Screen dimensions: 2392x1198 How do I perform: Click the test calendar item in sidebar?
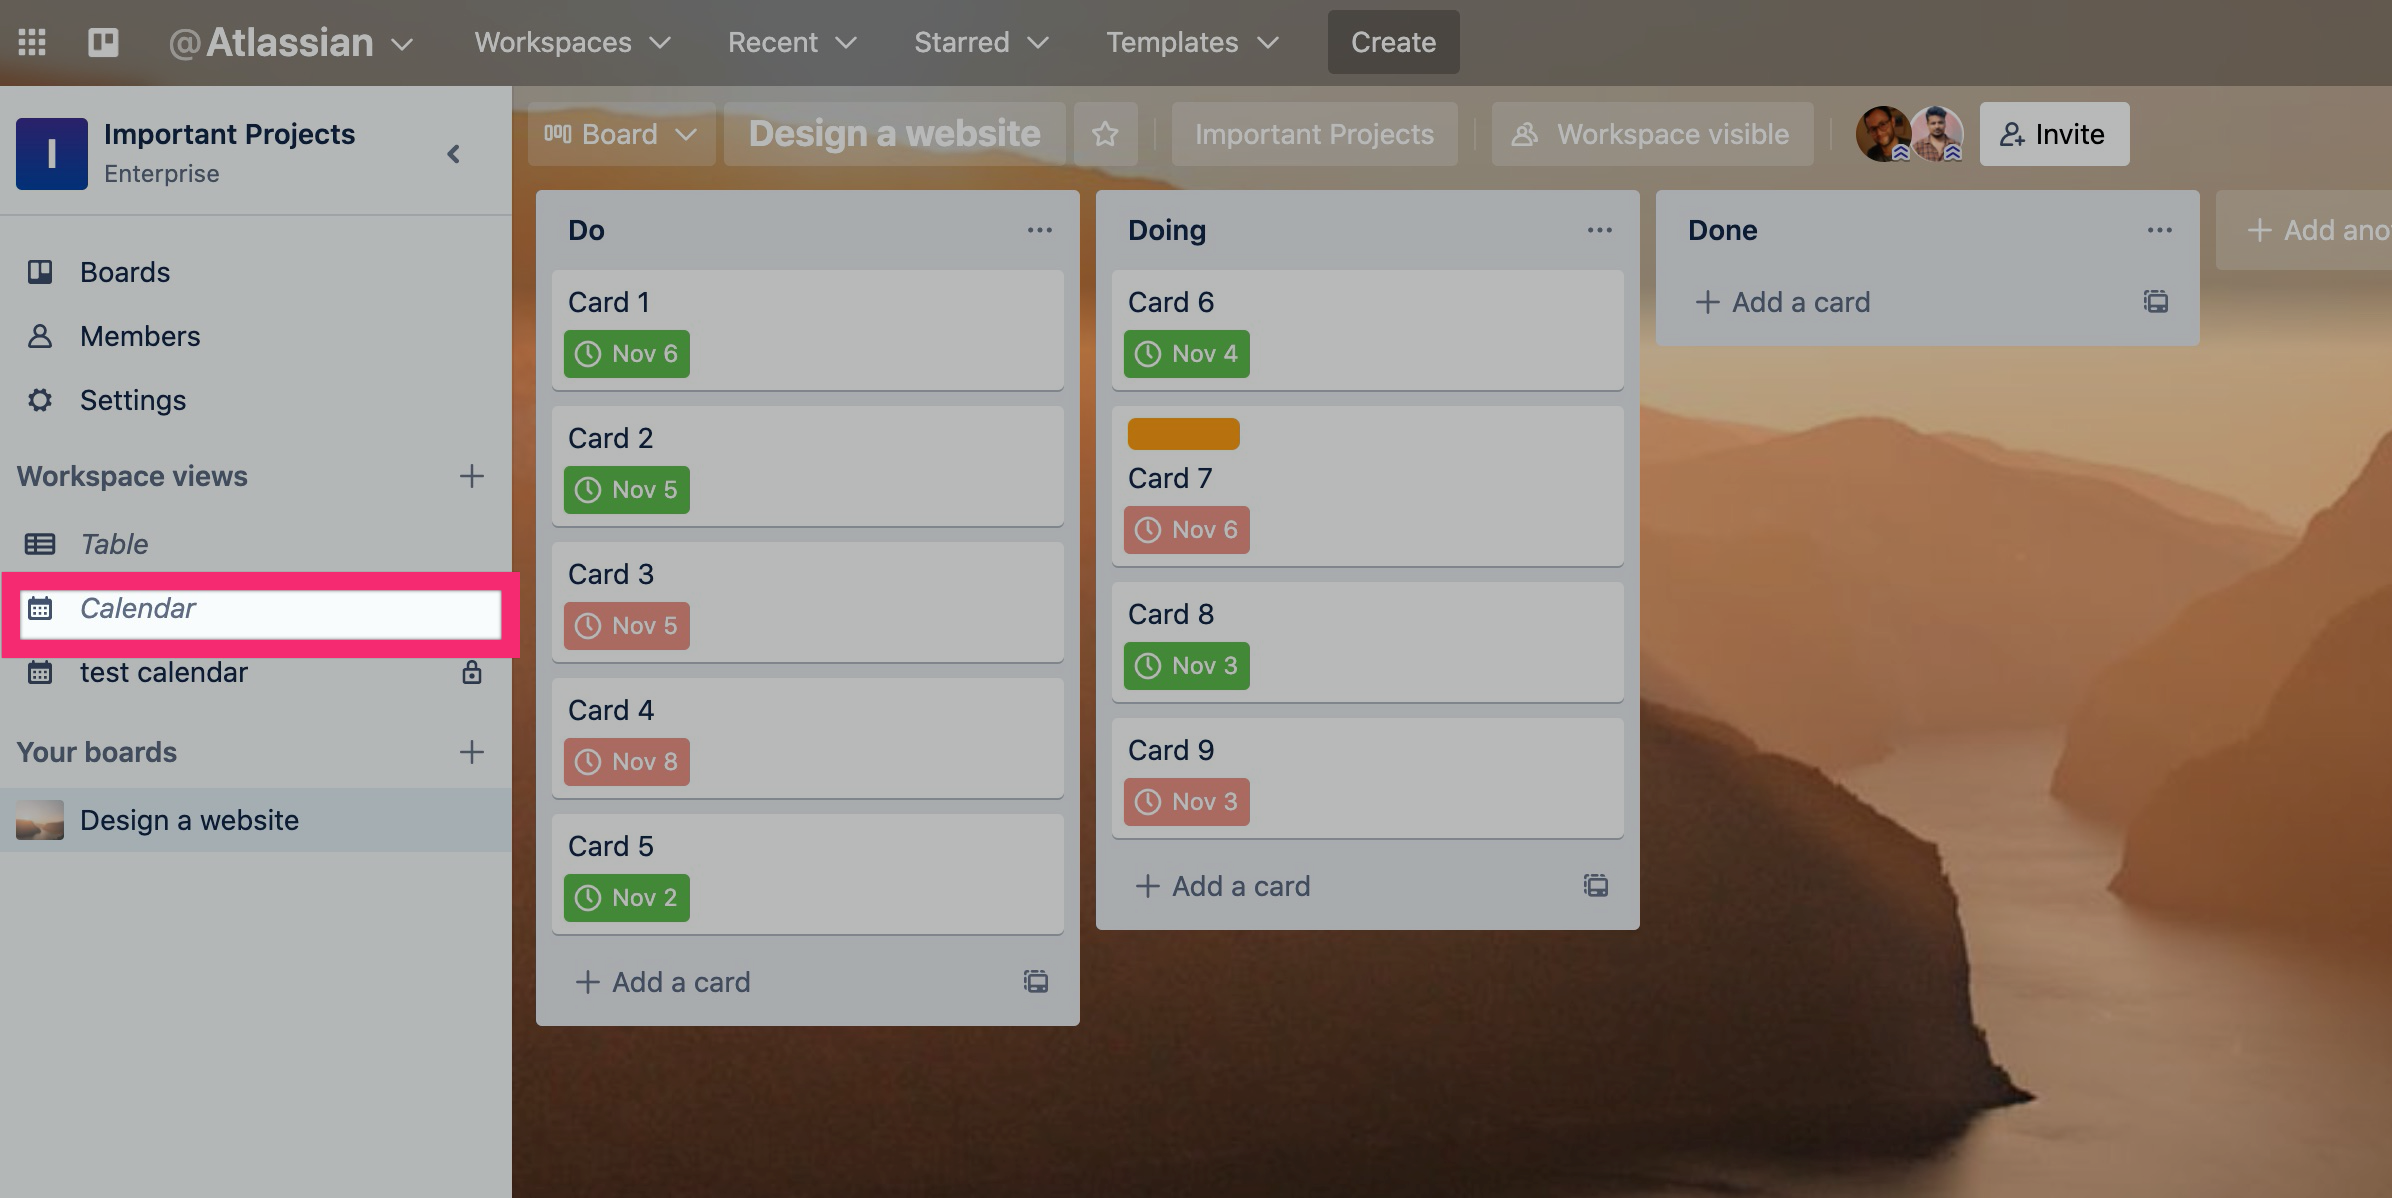(x=163, y=672)
